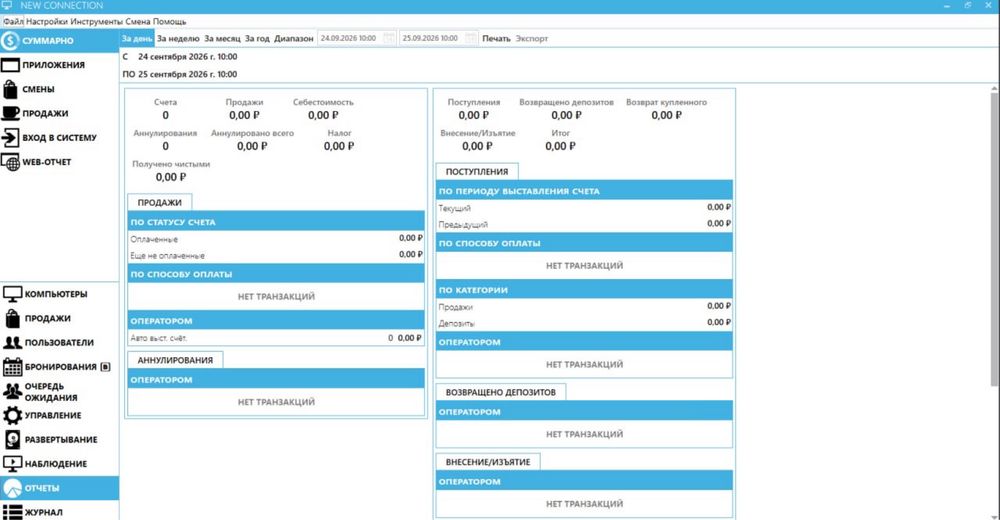Open the Суммарно summary report

[59, 41]
